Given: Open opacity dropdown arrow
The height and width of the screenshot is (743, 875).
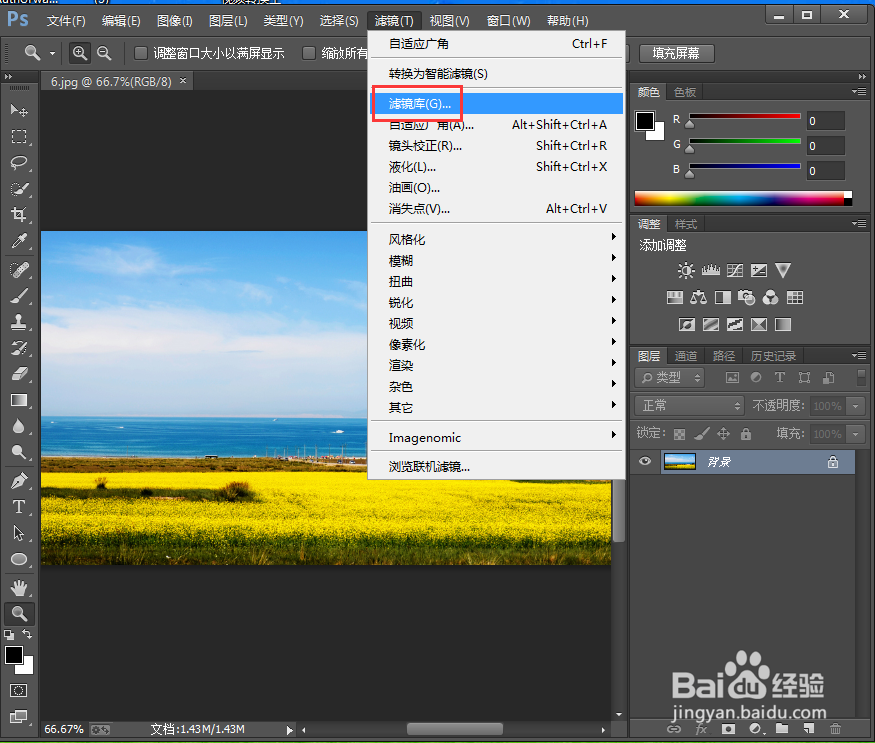Looking at the screenshot, I should tap(855, 406).
